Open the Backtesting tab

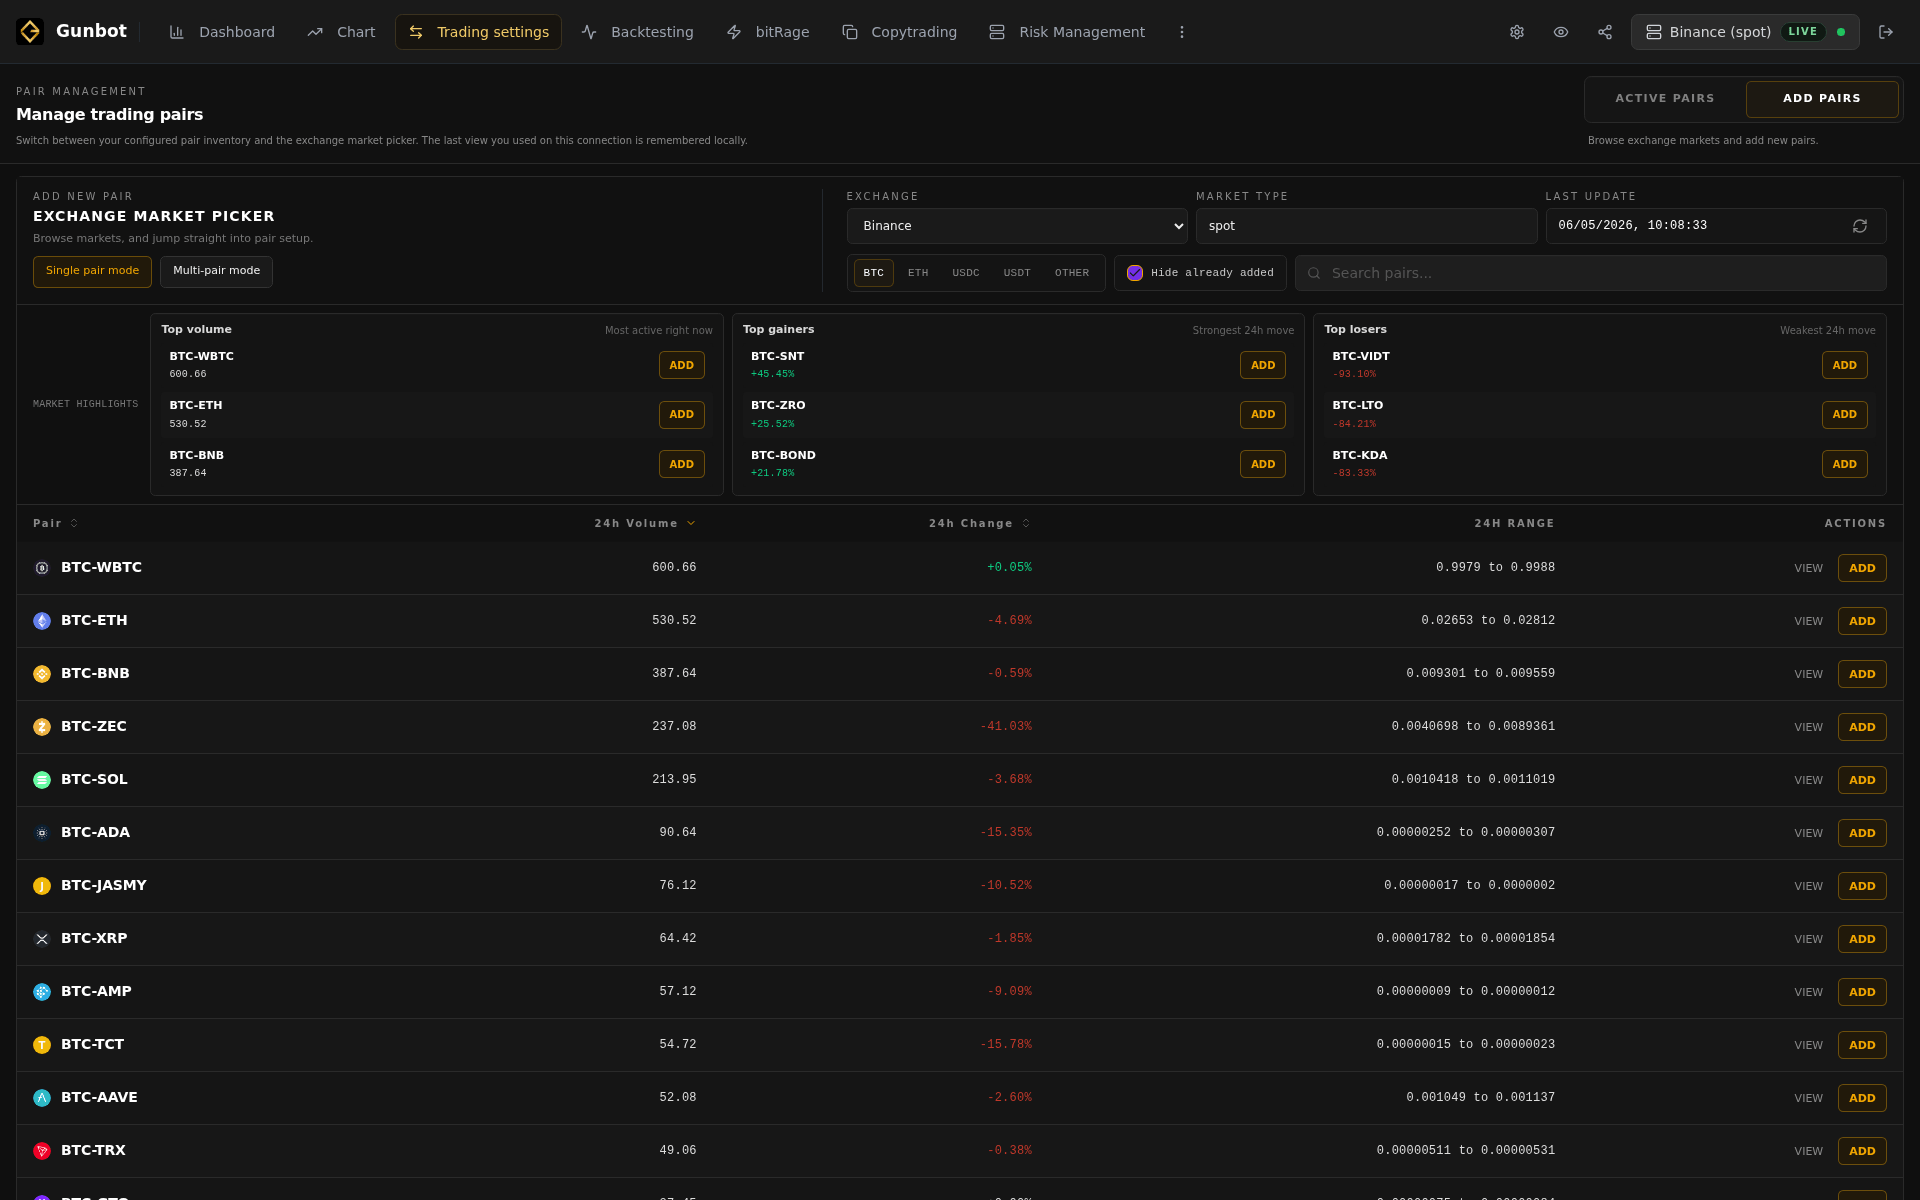637,32
